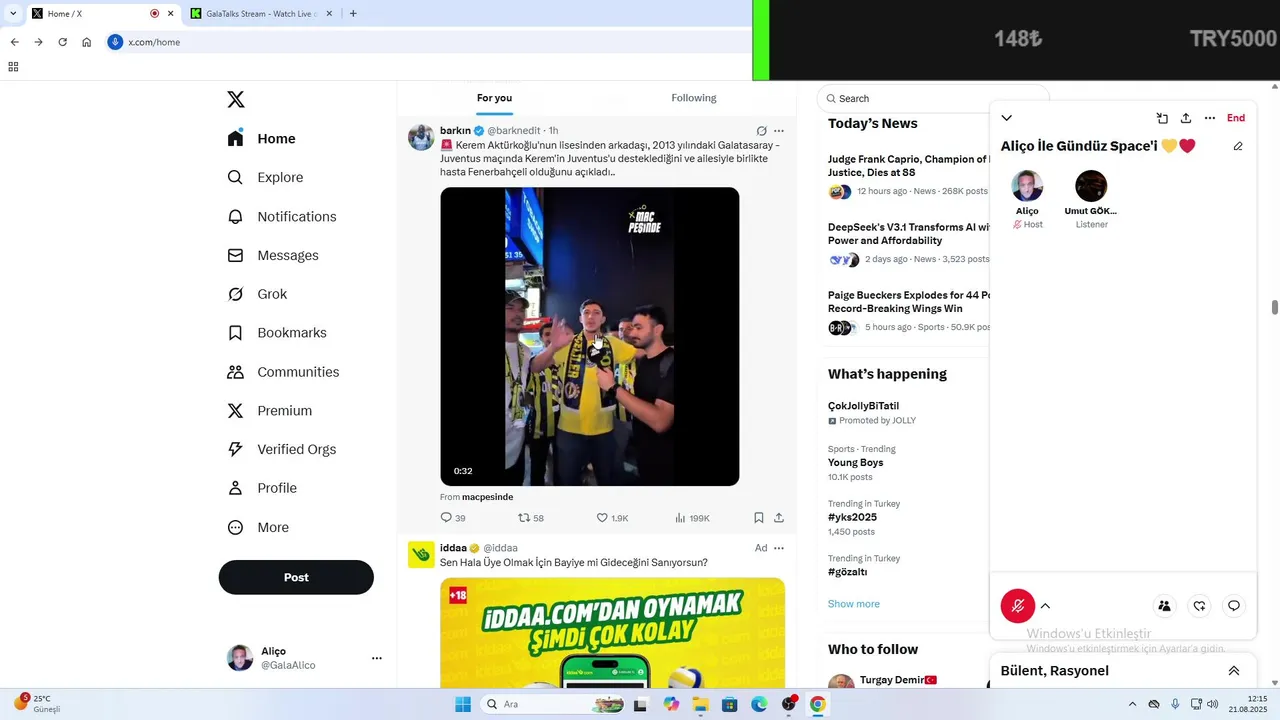Viewport: 1280px width, 720px height.
Task: Open Verified Orgs in the sidebar
Action: coord(282,449)
